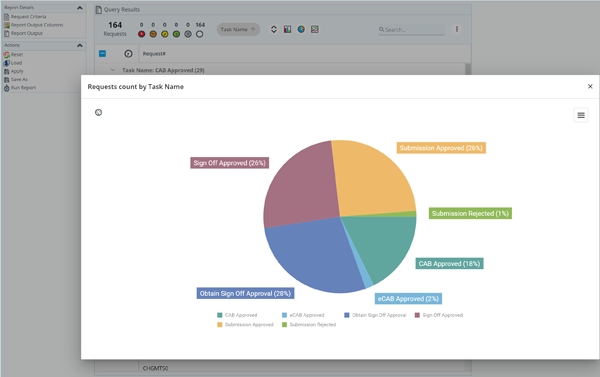This screenshot has height=377, width=600.
Task: Click the Submission Approved (26%) label
Action: click(441, 148)
